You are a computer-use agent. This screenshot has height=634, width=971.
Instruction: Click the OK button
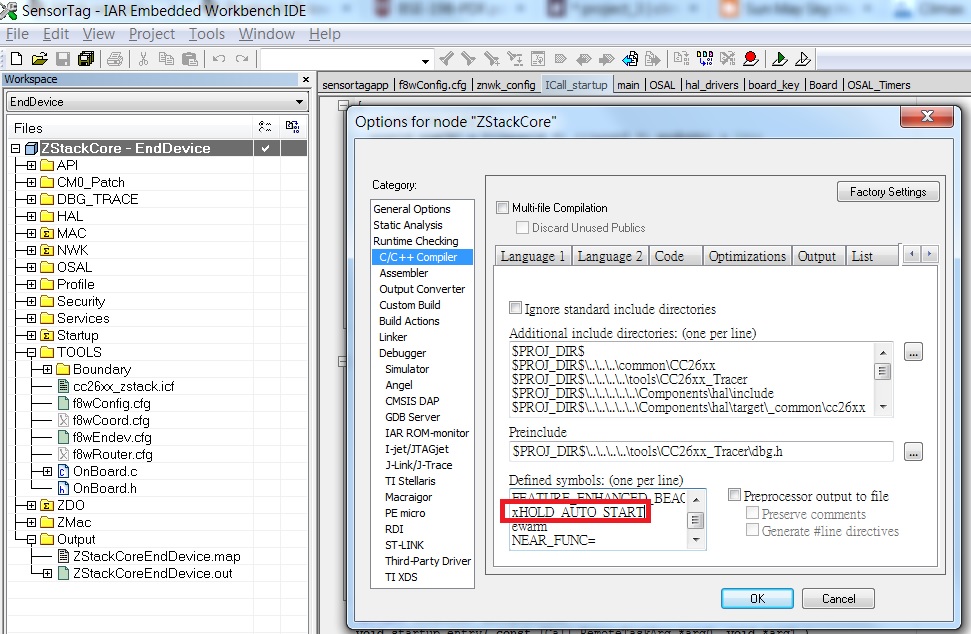coord(757,599)
